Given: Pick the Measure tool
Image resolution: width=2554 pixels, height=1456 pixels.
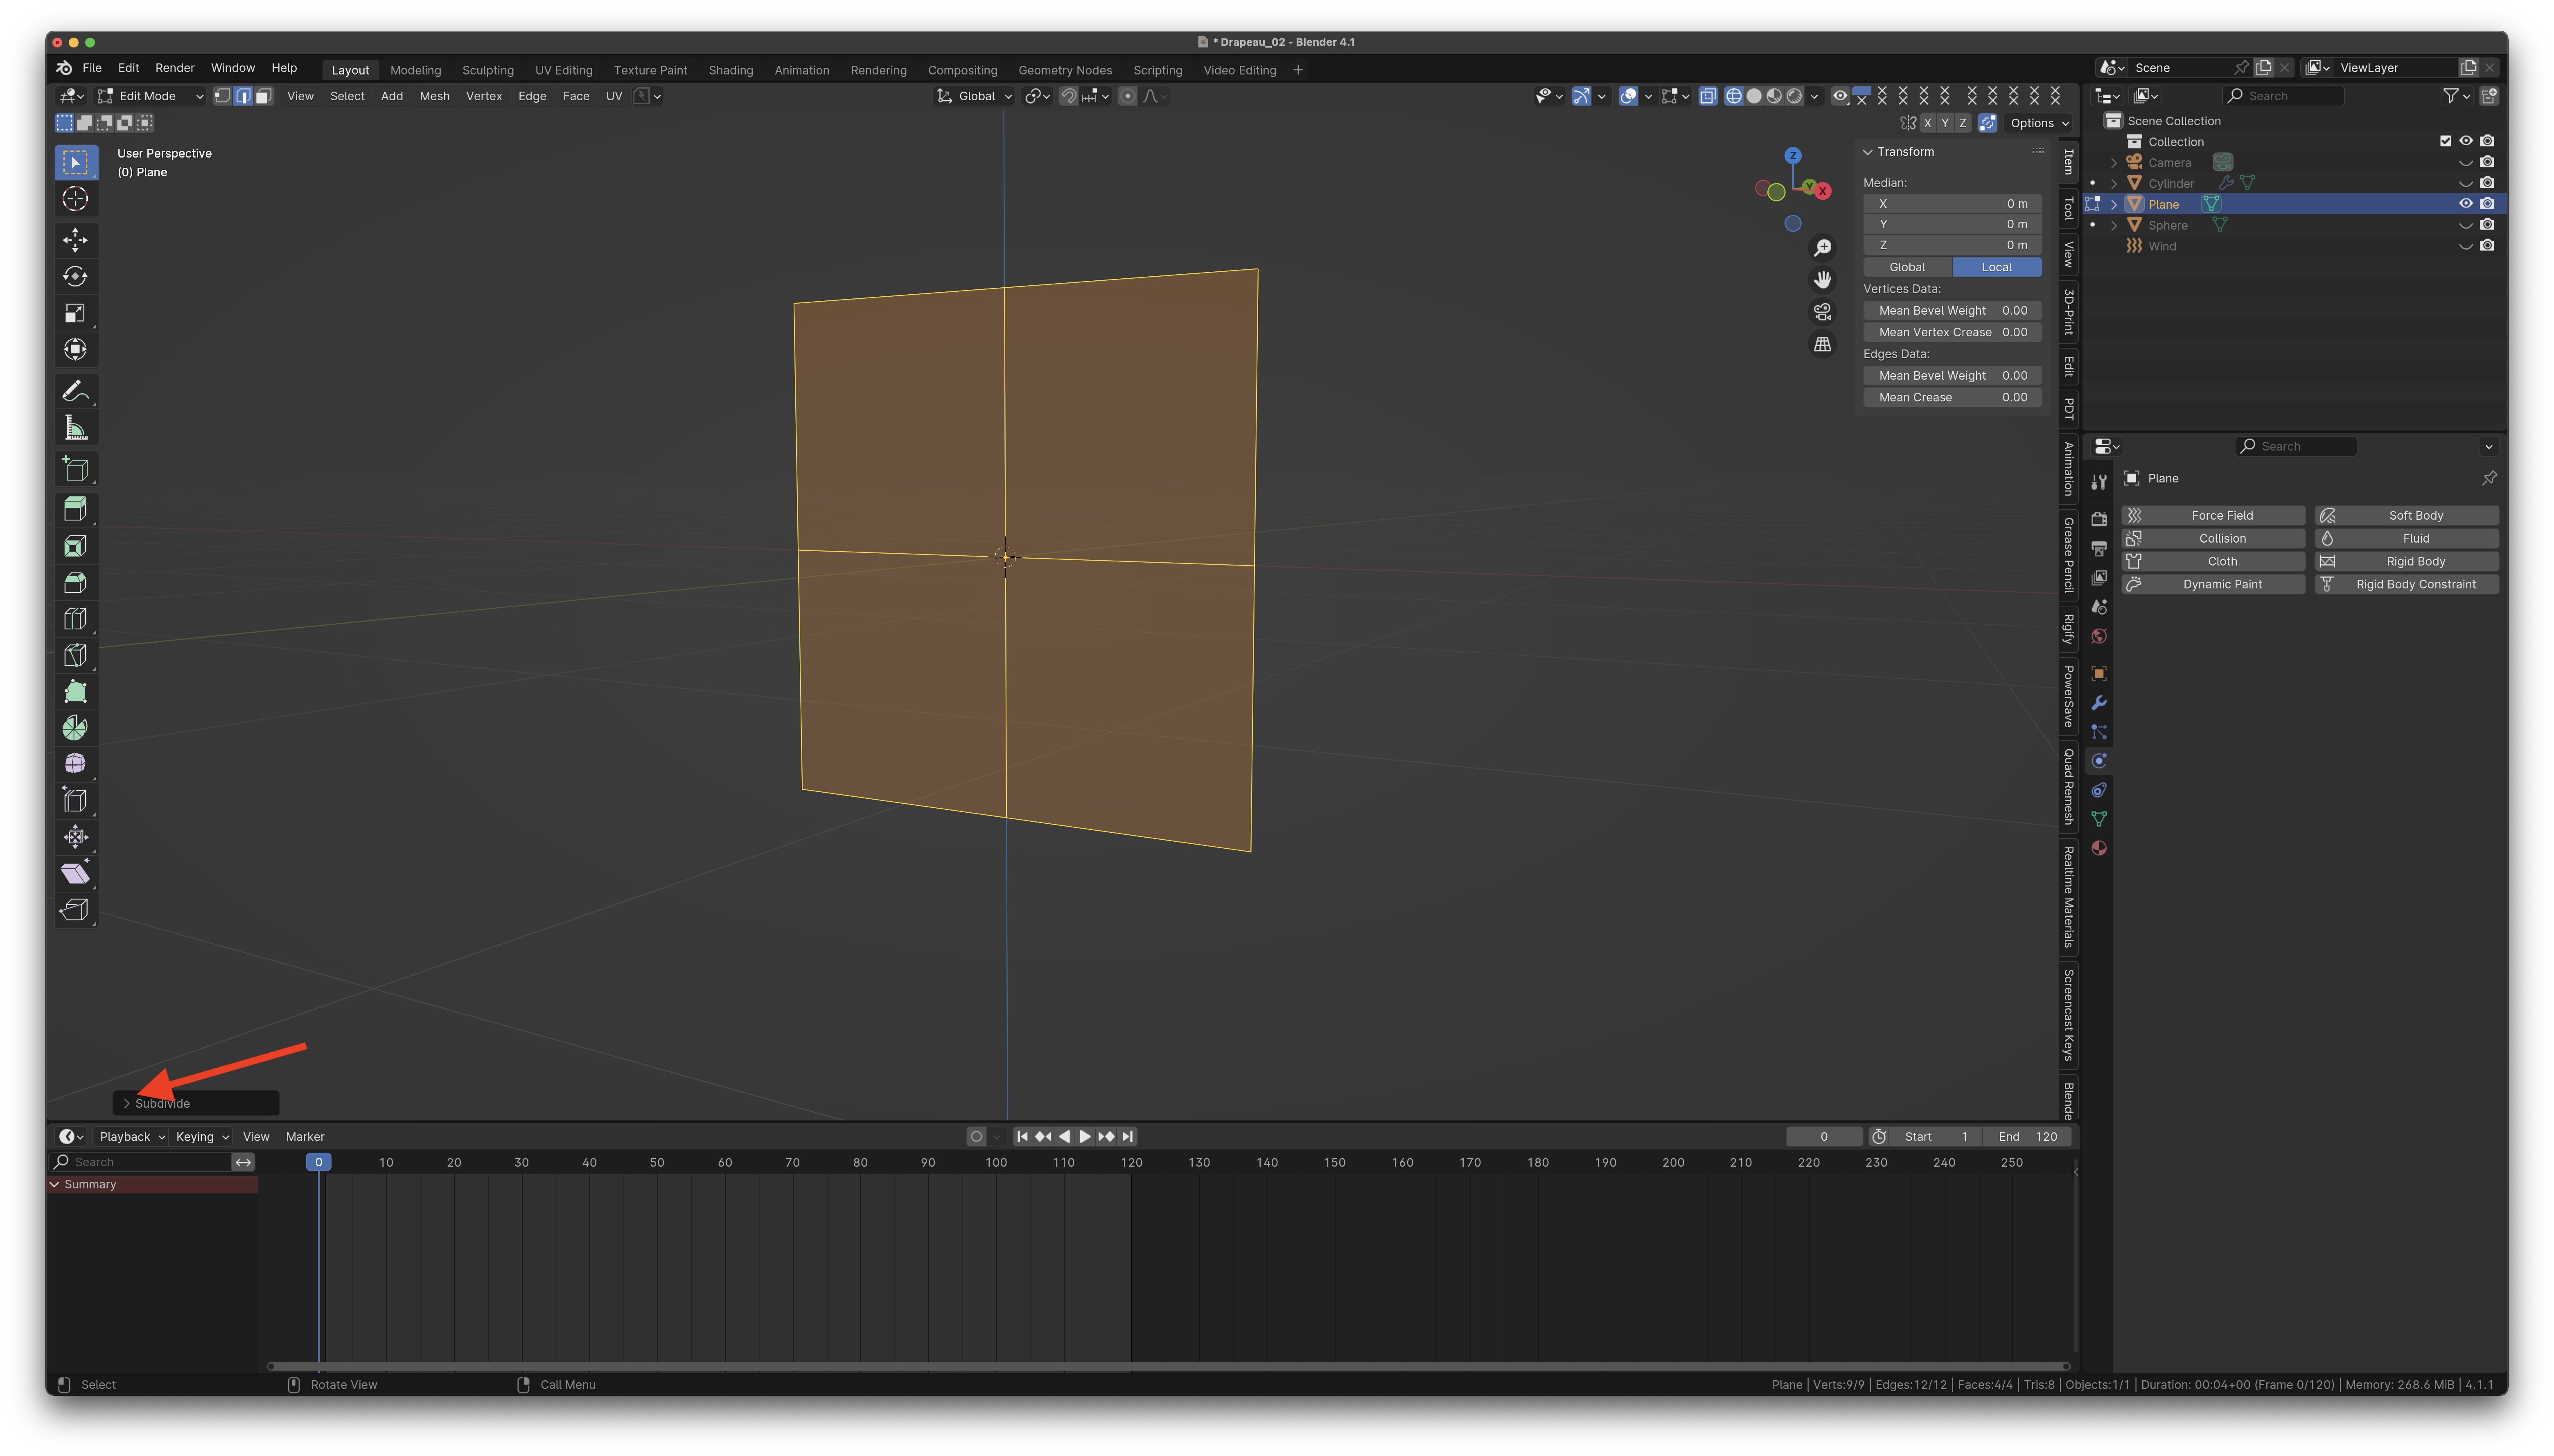Looking at the screenshot, I should tap(75, 428).
